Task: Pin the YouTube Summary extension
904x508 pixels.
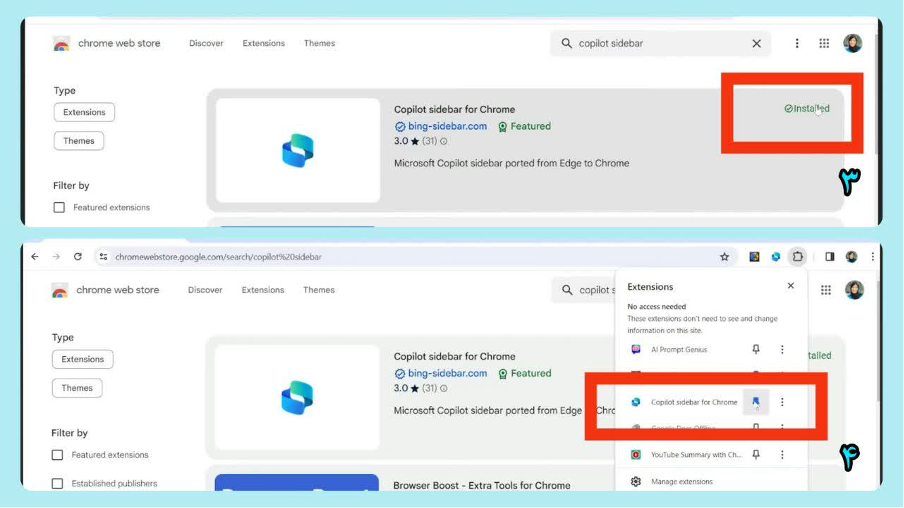Action: click(x=756, y=455)
